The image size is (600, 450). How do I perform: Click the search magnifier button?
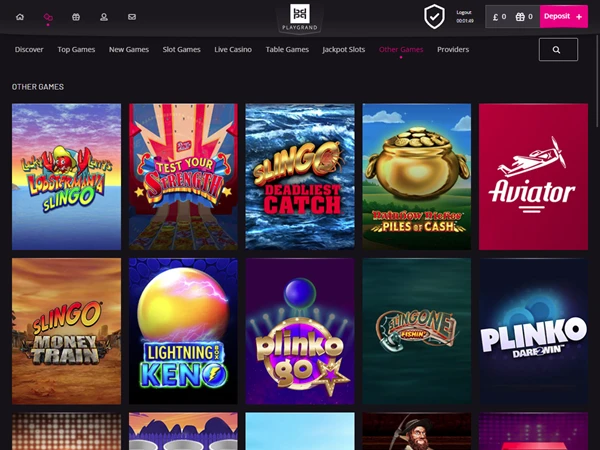[x=558, y=49]
